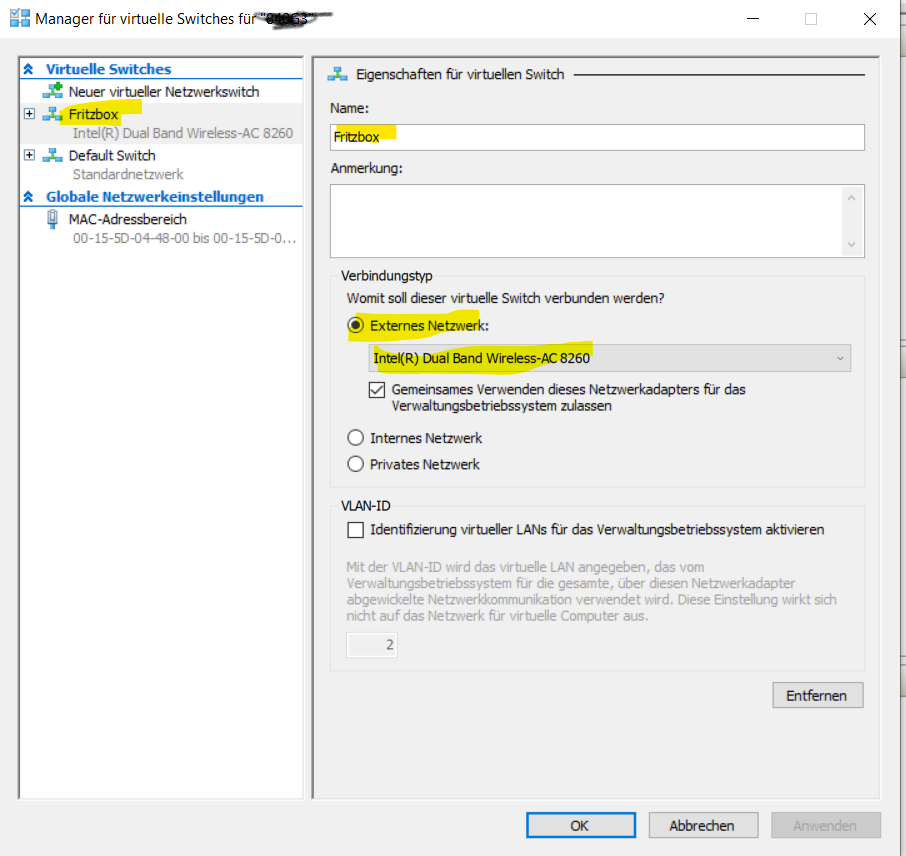Click the Abbrechen button

(703, 825)
